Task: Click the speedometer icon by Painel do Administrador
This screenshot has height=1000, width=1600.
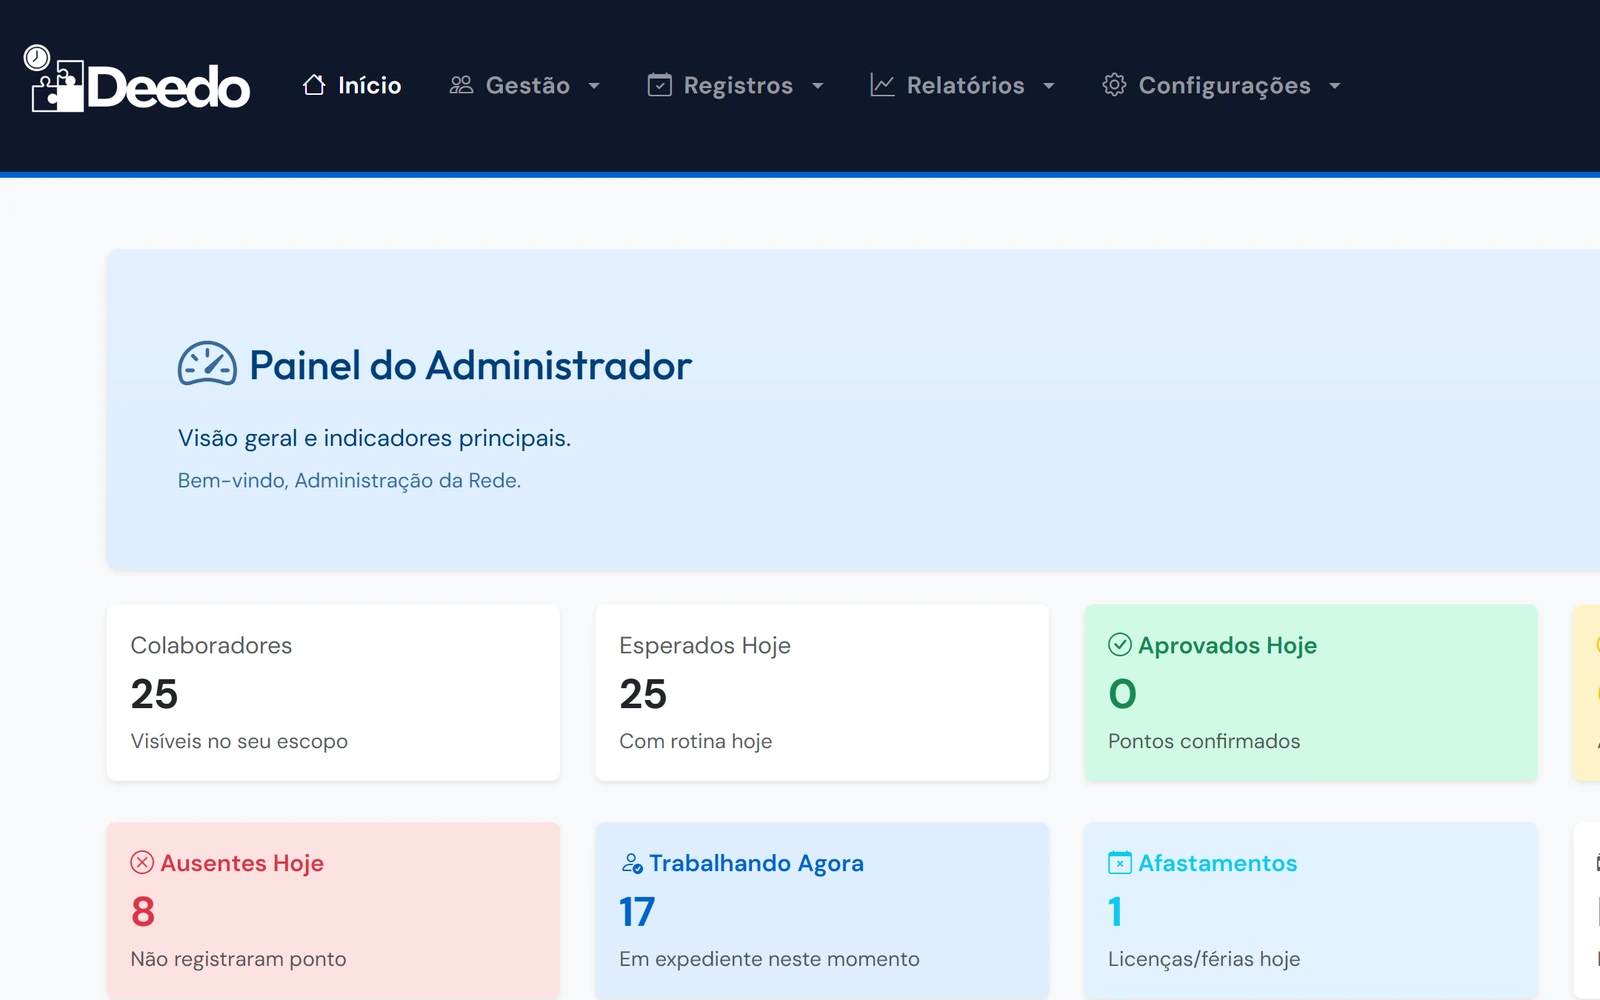Action: tap(207, 364)
